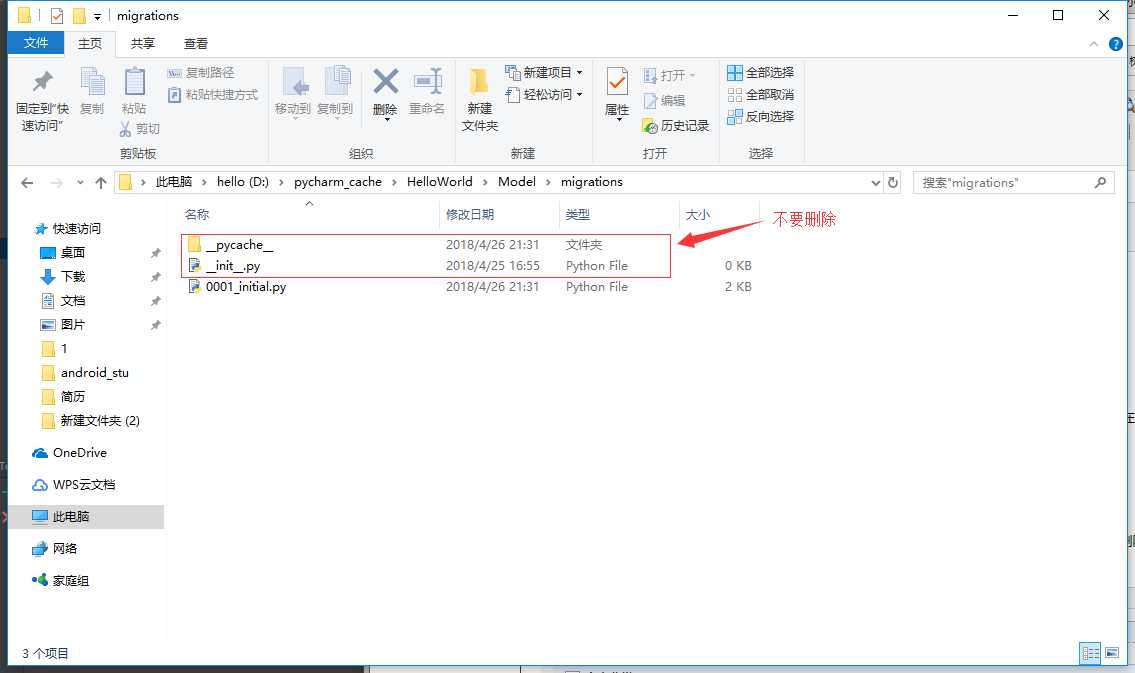This screenshot has height=673, width=1135.
Task: Open Help with the question mark icon
Action: [x=1115, y=44]
